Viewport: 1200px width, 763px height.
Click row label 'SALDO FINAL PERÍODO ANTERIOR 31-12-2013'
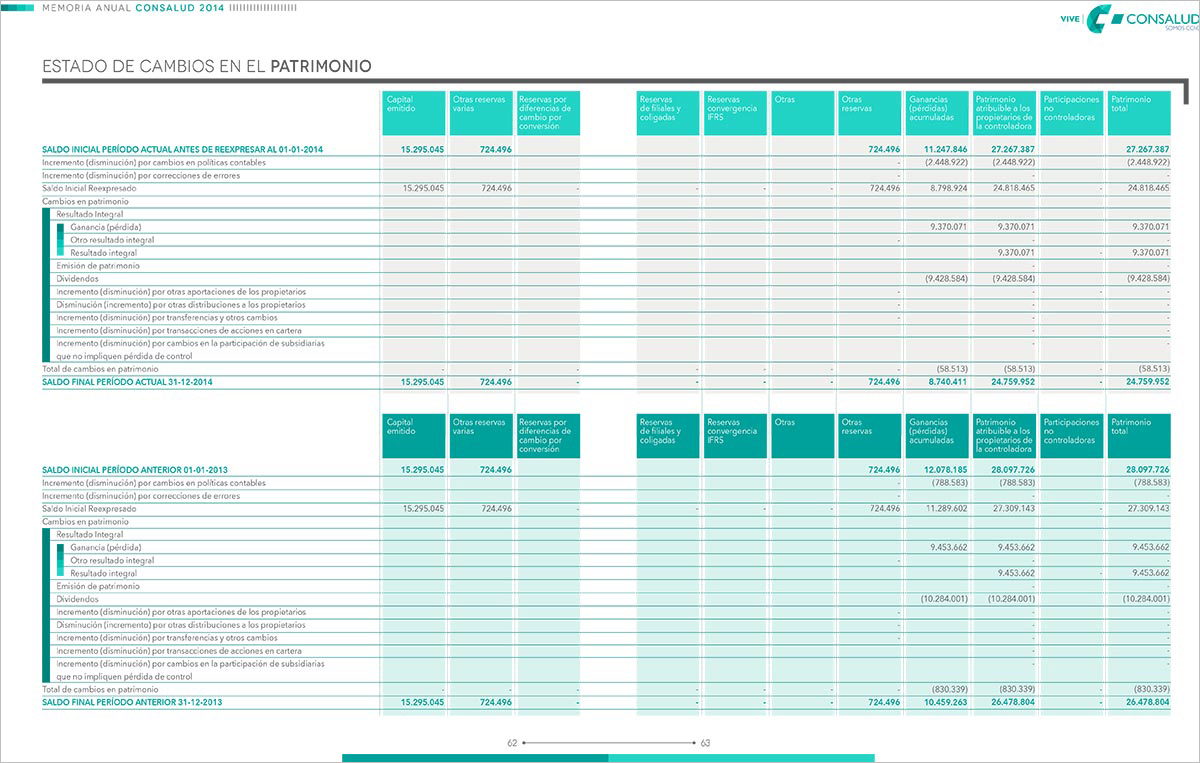click(x=131, y=702)
